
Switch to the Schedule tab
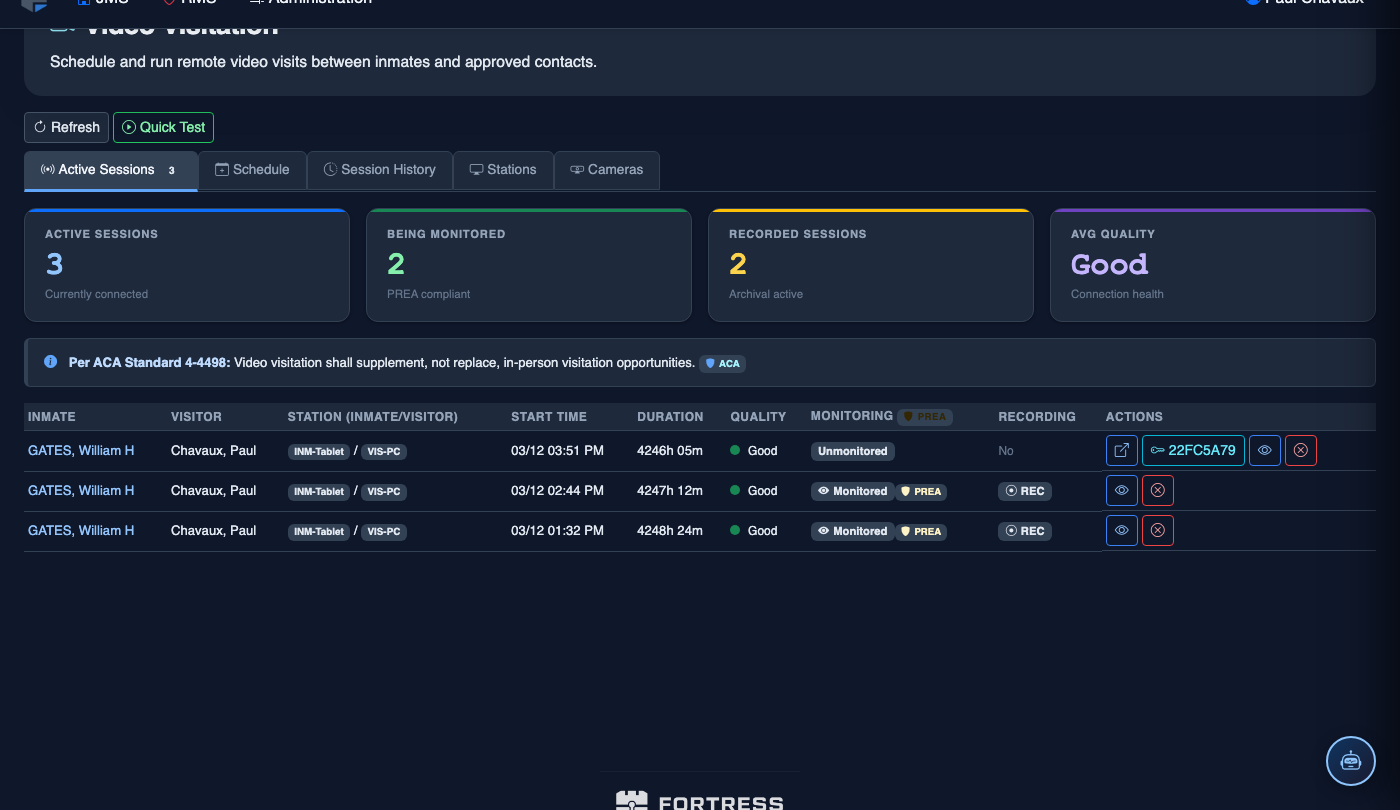point(253,170)
